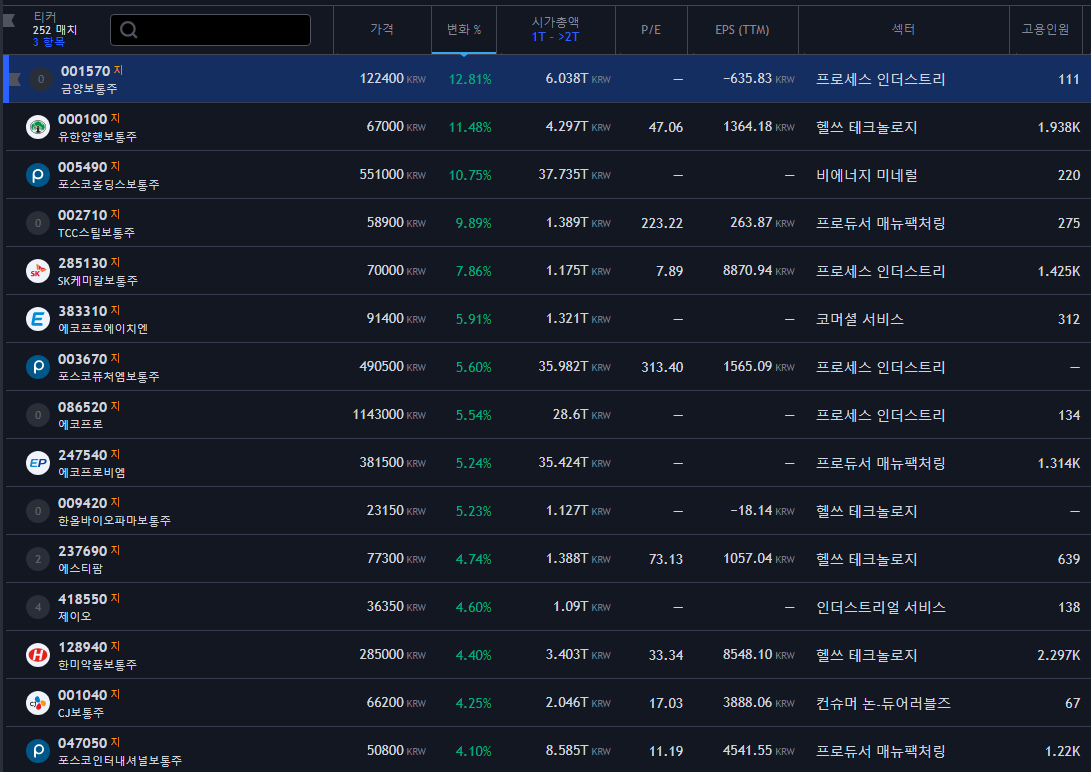Click the EP logo for 247540

(38, 463)
